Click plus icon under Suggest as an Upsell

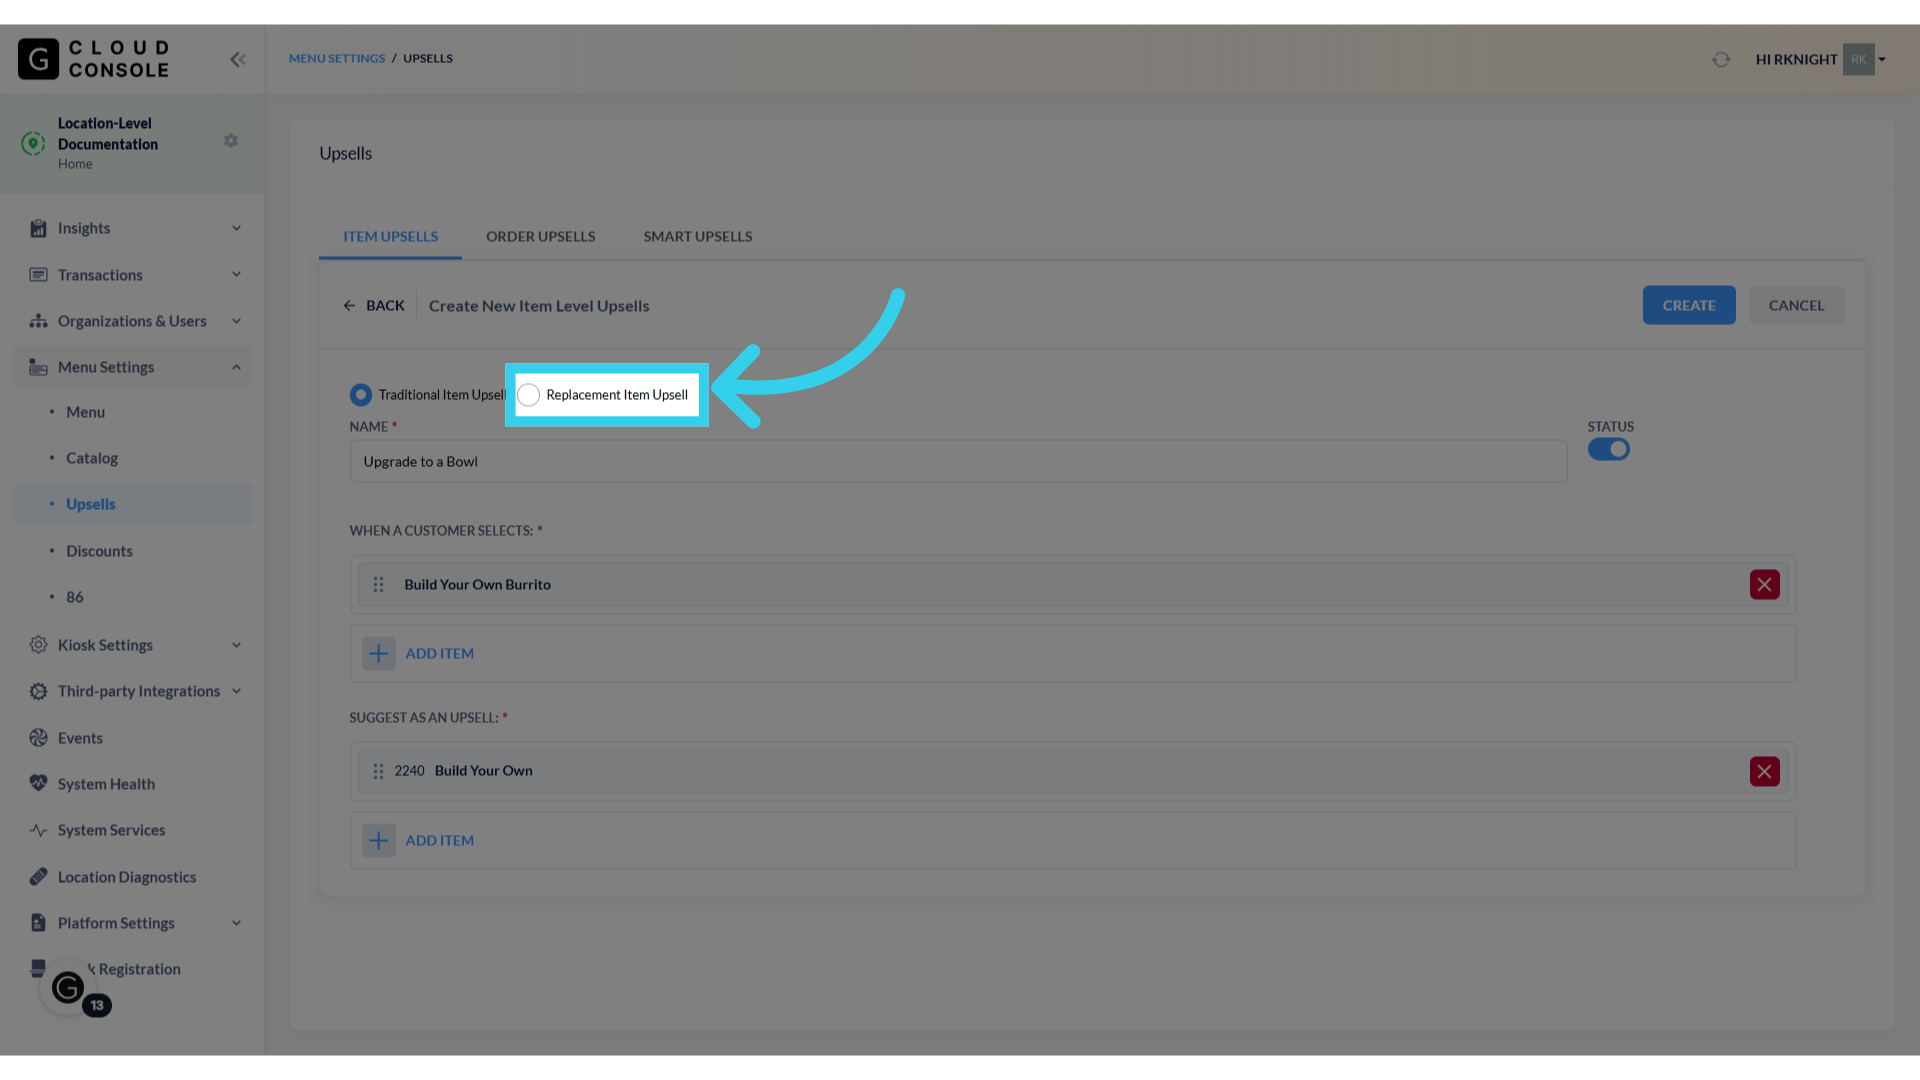tap(378, 841)
